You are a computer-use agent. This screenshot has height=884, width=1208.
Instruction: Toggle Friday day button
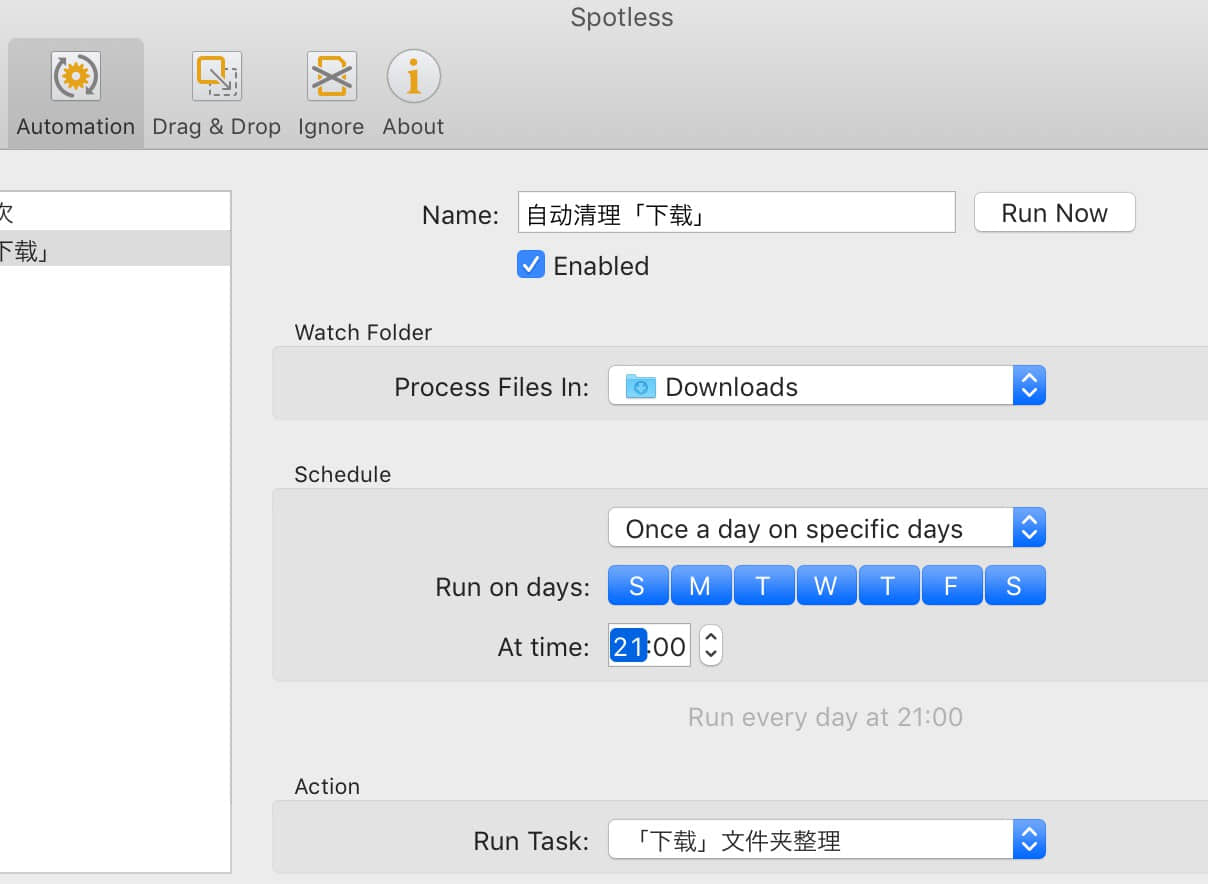[951, 586]
